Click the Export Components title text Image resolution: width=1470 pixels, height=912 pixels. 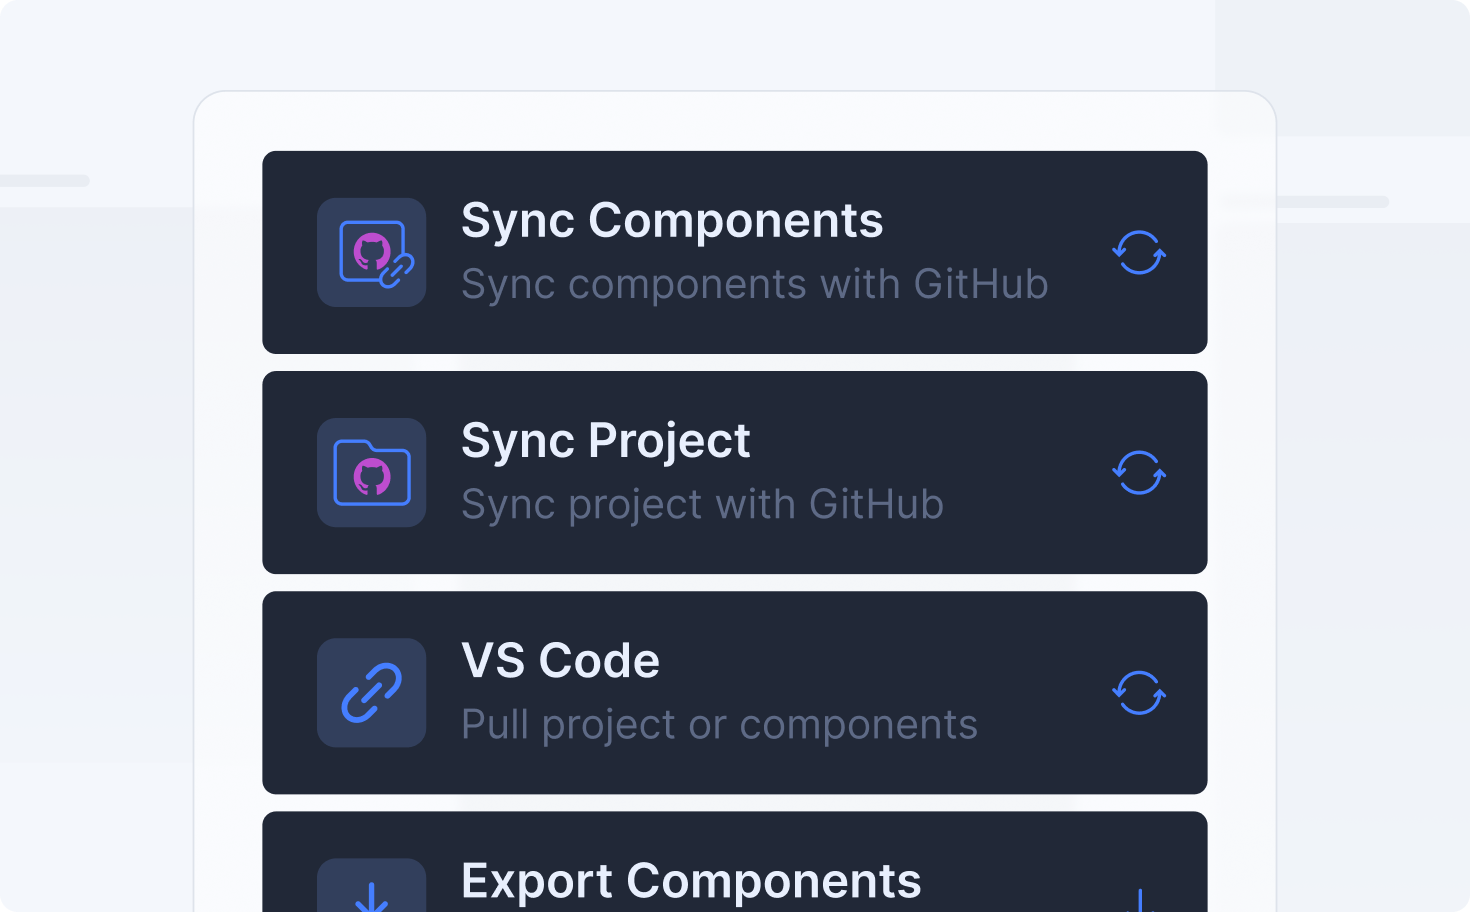click(x=691, y=881)
